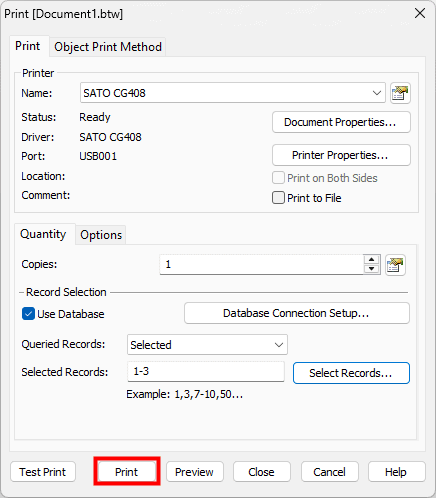Image resolution: width=436 pixels, height=498 pixels.
Task: Toggle the Print on Both Sides checkbox
Action: pos(278,178)
